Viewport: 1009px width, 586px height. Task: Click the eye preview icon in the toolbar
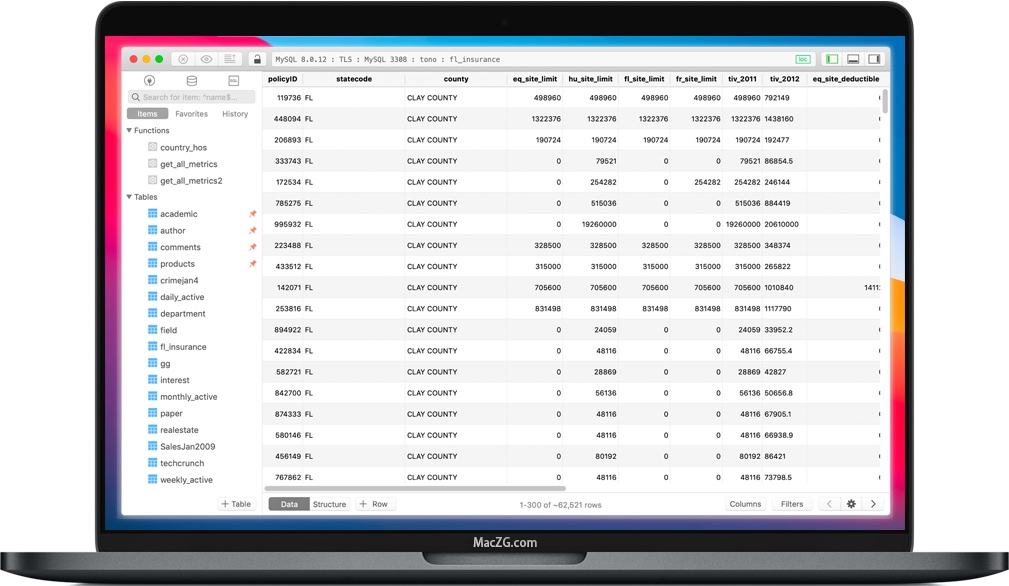207,60
